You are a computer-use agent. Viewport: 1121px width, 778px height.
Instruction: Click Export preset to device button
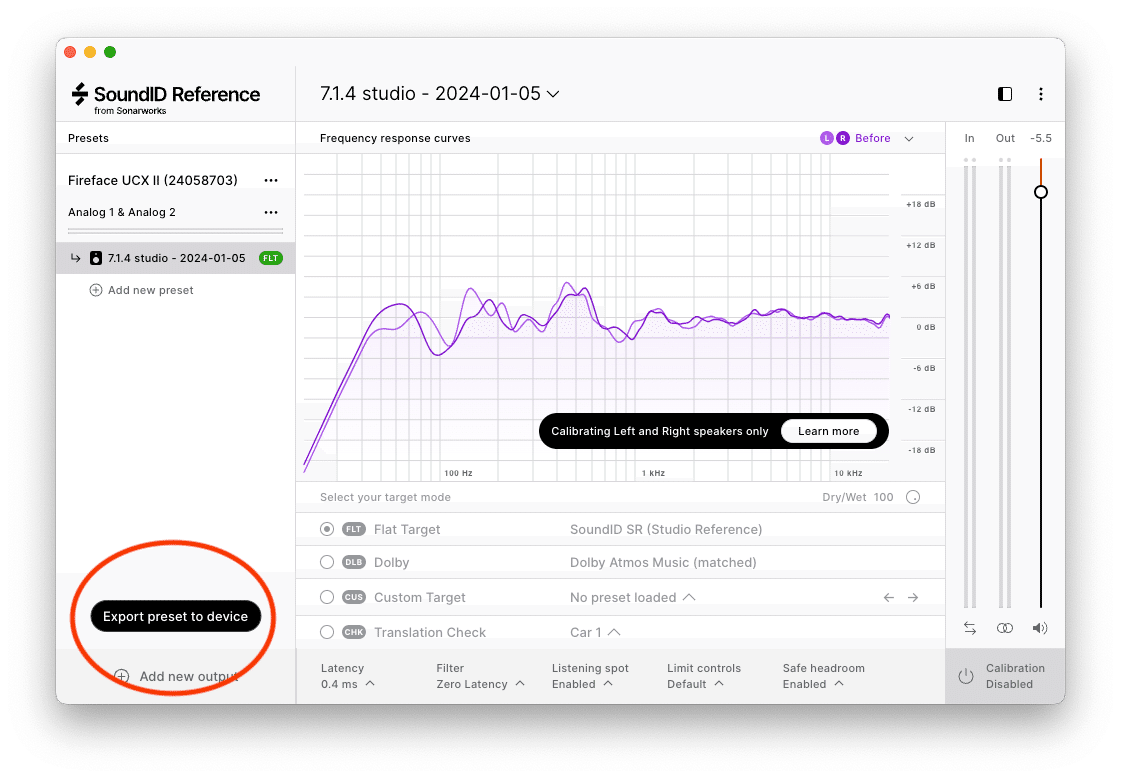tap(175, 616)
